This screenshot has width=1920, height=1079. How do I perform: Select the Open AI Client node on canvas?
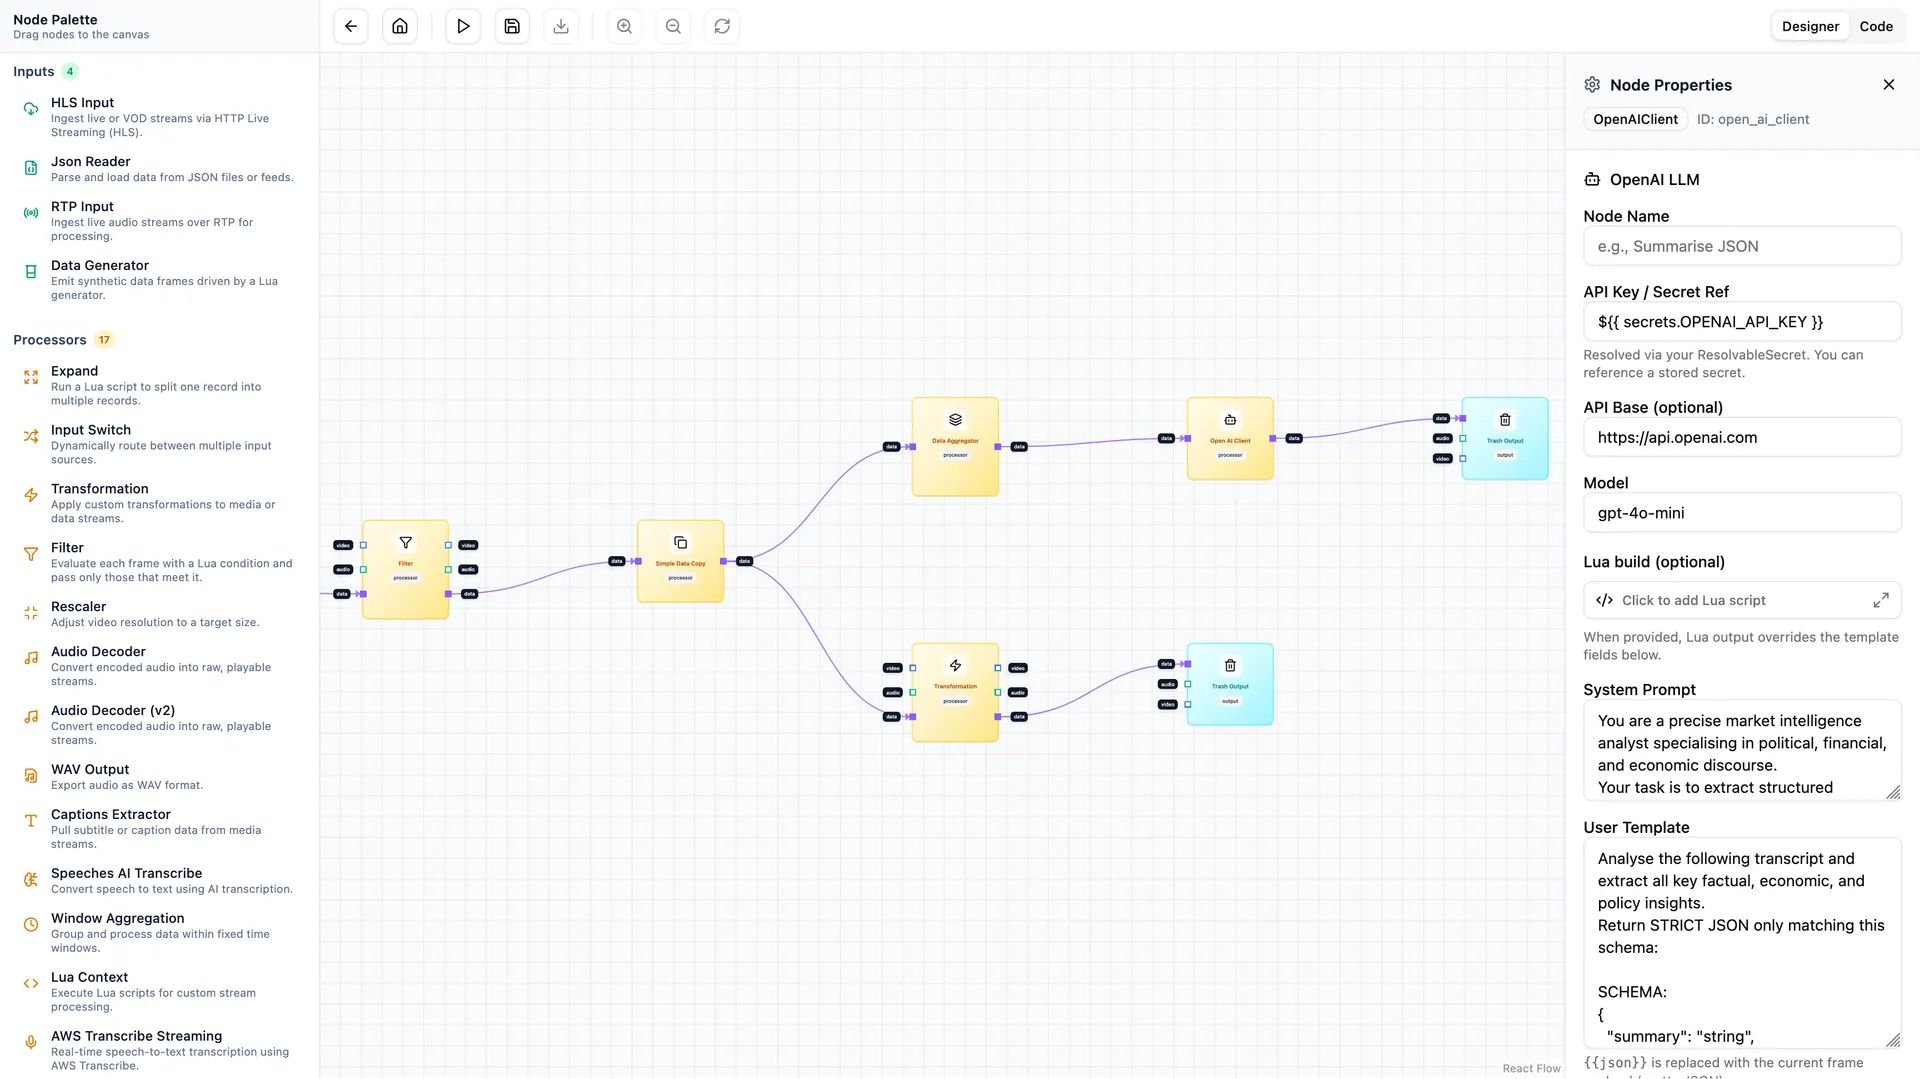point(1229,438)
